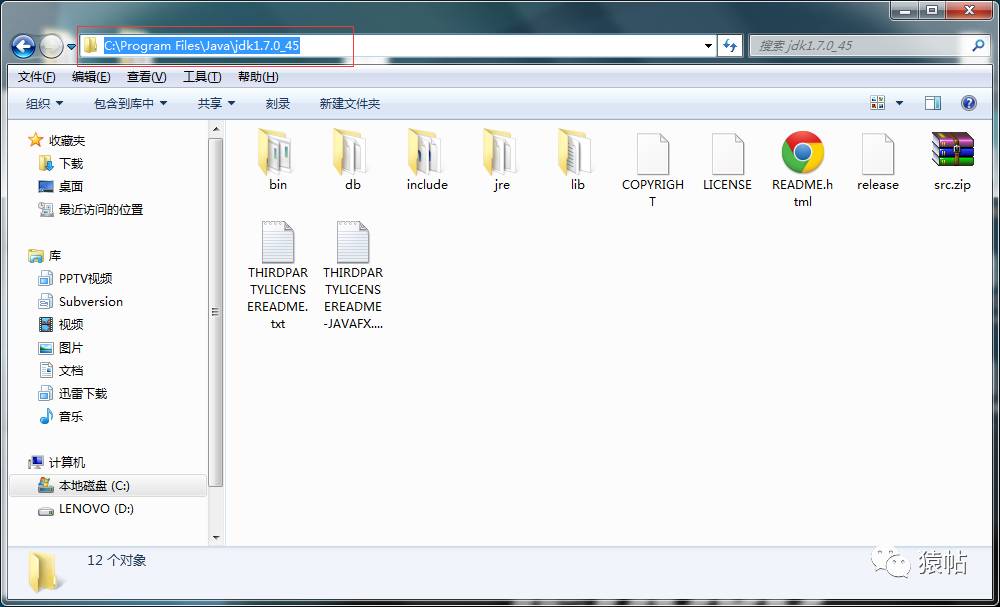Open the bin folder icon
Image resolution: width=1000 pixels, height=607 pixels.
(x=277, y=152)
